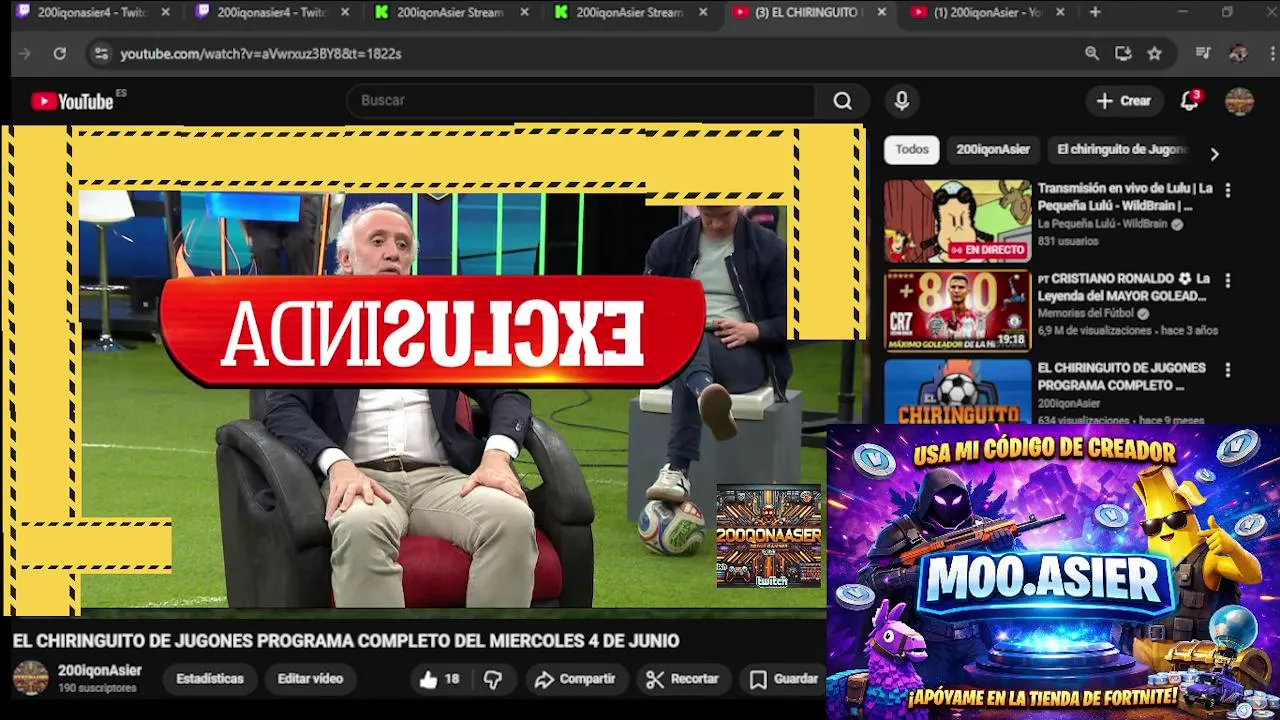Screen dimensions: 1280x720
Task: Open options menu for Cristiano Ronaldo video
Action: coord(1228,280)
